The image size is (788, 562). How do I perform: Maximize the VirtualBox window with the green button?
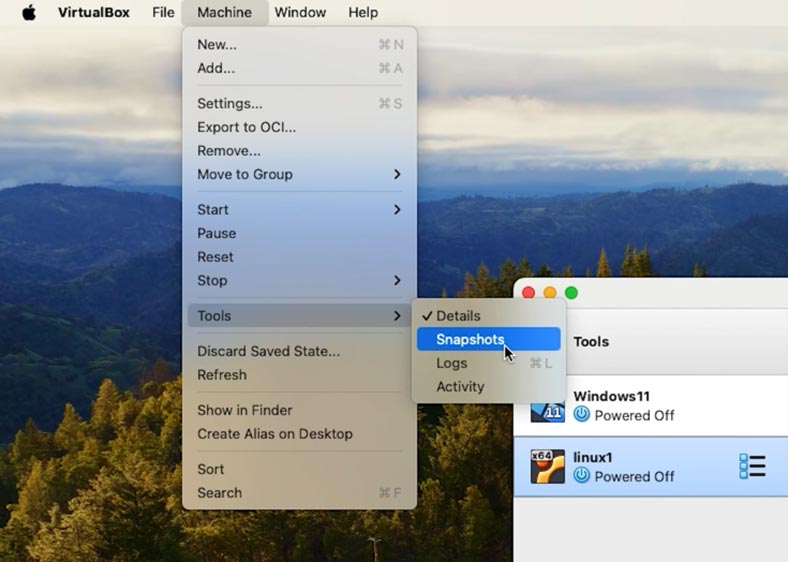pyautogui.click(x=571, y=293)
